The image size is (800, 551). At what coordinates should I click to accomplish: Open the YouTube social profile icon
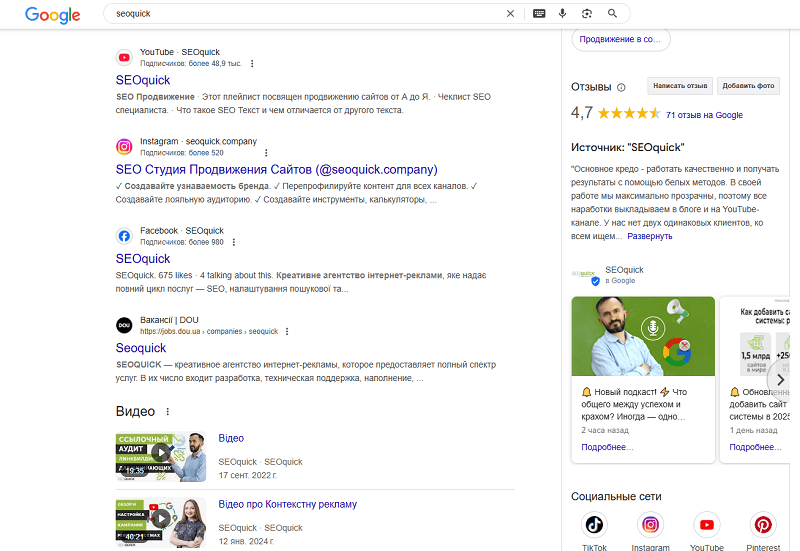pyautogui.click(x=707, y=524)
